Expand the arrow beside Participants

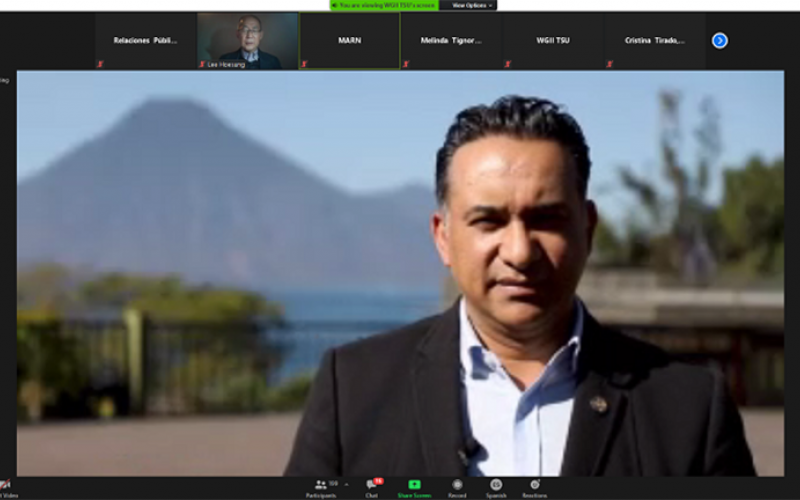[347, 485]
